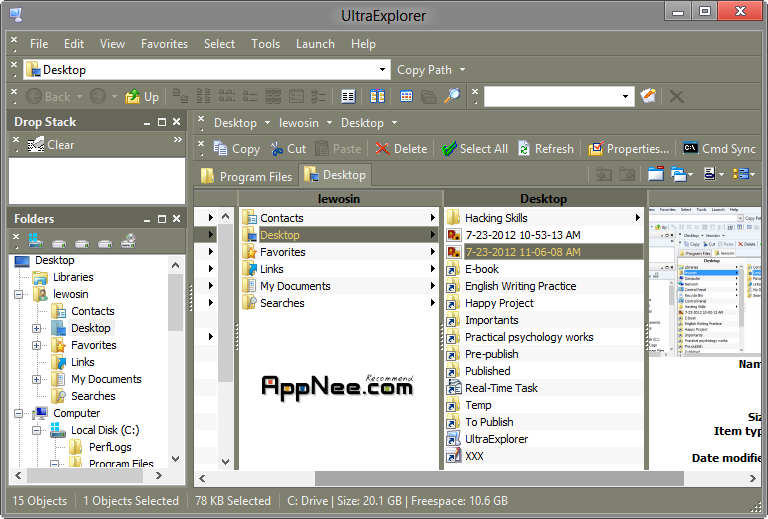Click the UltraExplorer app icon in title bar
768x519 pixels.
click(16, 15)
